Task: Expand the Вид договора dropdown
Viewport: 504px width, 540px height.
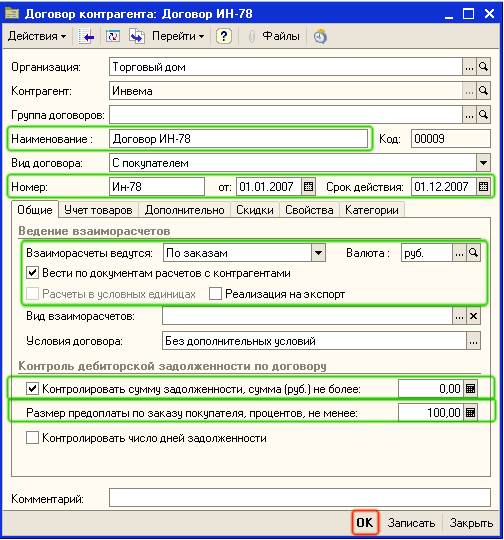Action: [x=483, y=163]
